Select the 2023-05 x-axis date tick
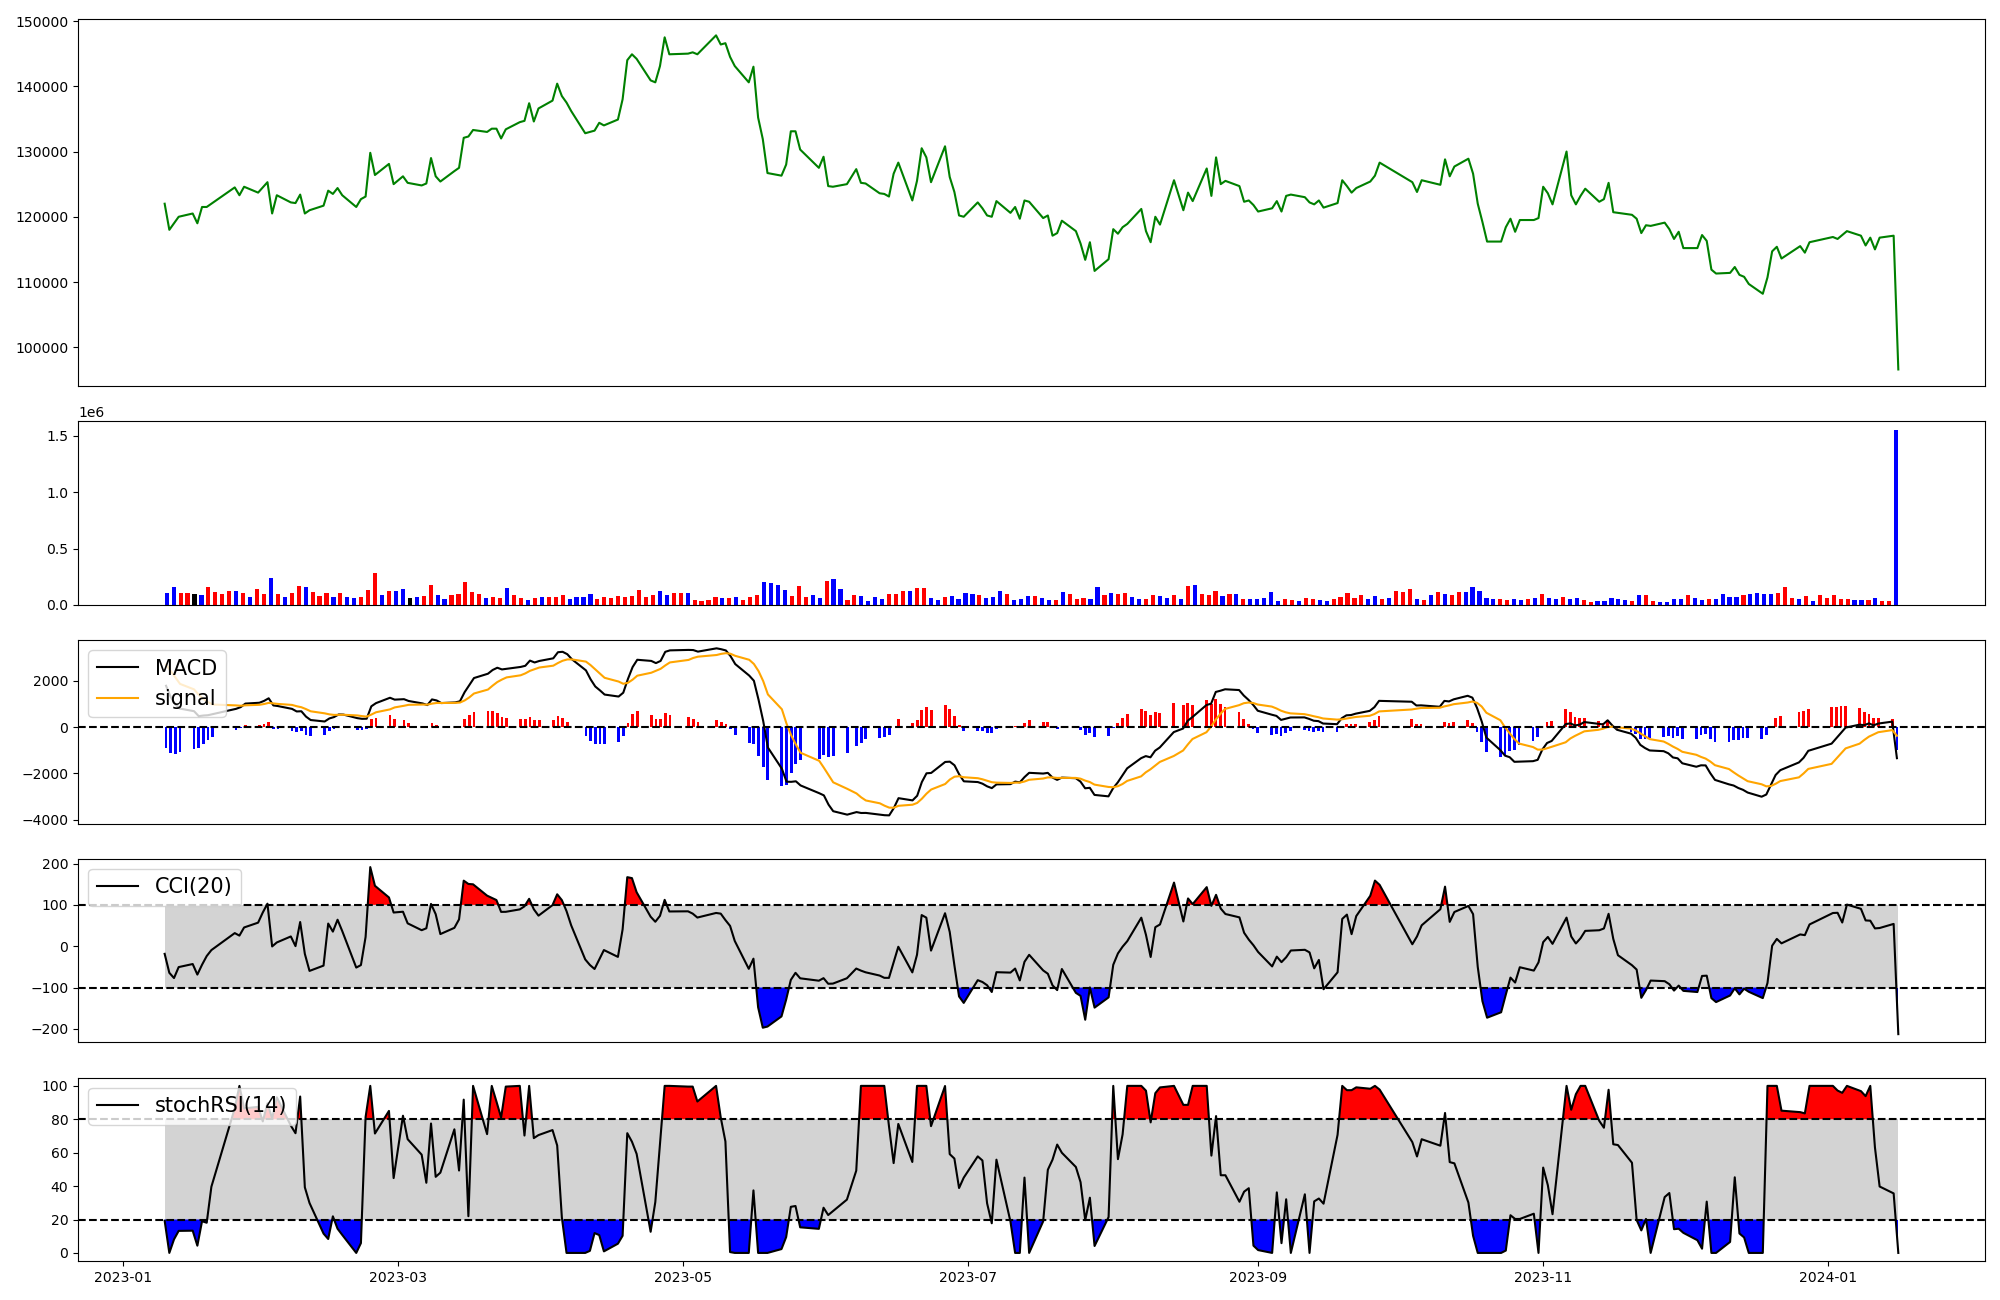 coord(683,1277)
